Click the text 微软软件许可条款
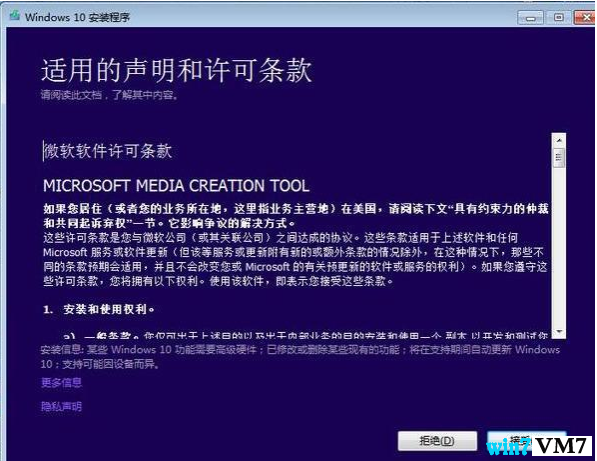597x461 pixels. tap(108, 151)
